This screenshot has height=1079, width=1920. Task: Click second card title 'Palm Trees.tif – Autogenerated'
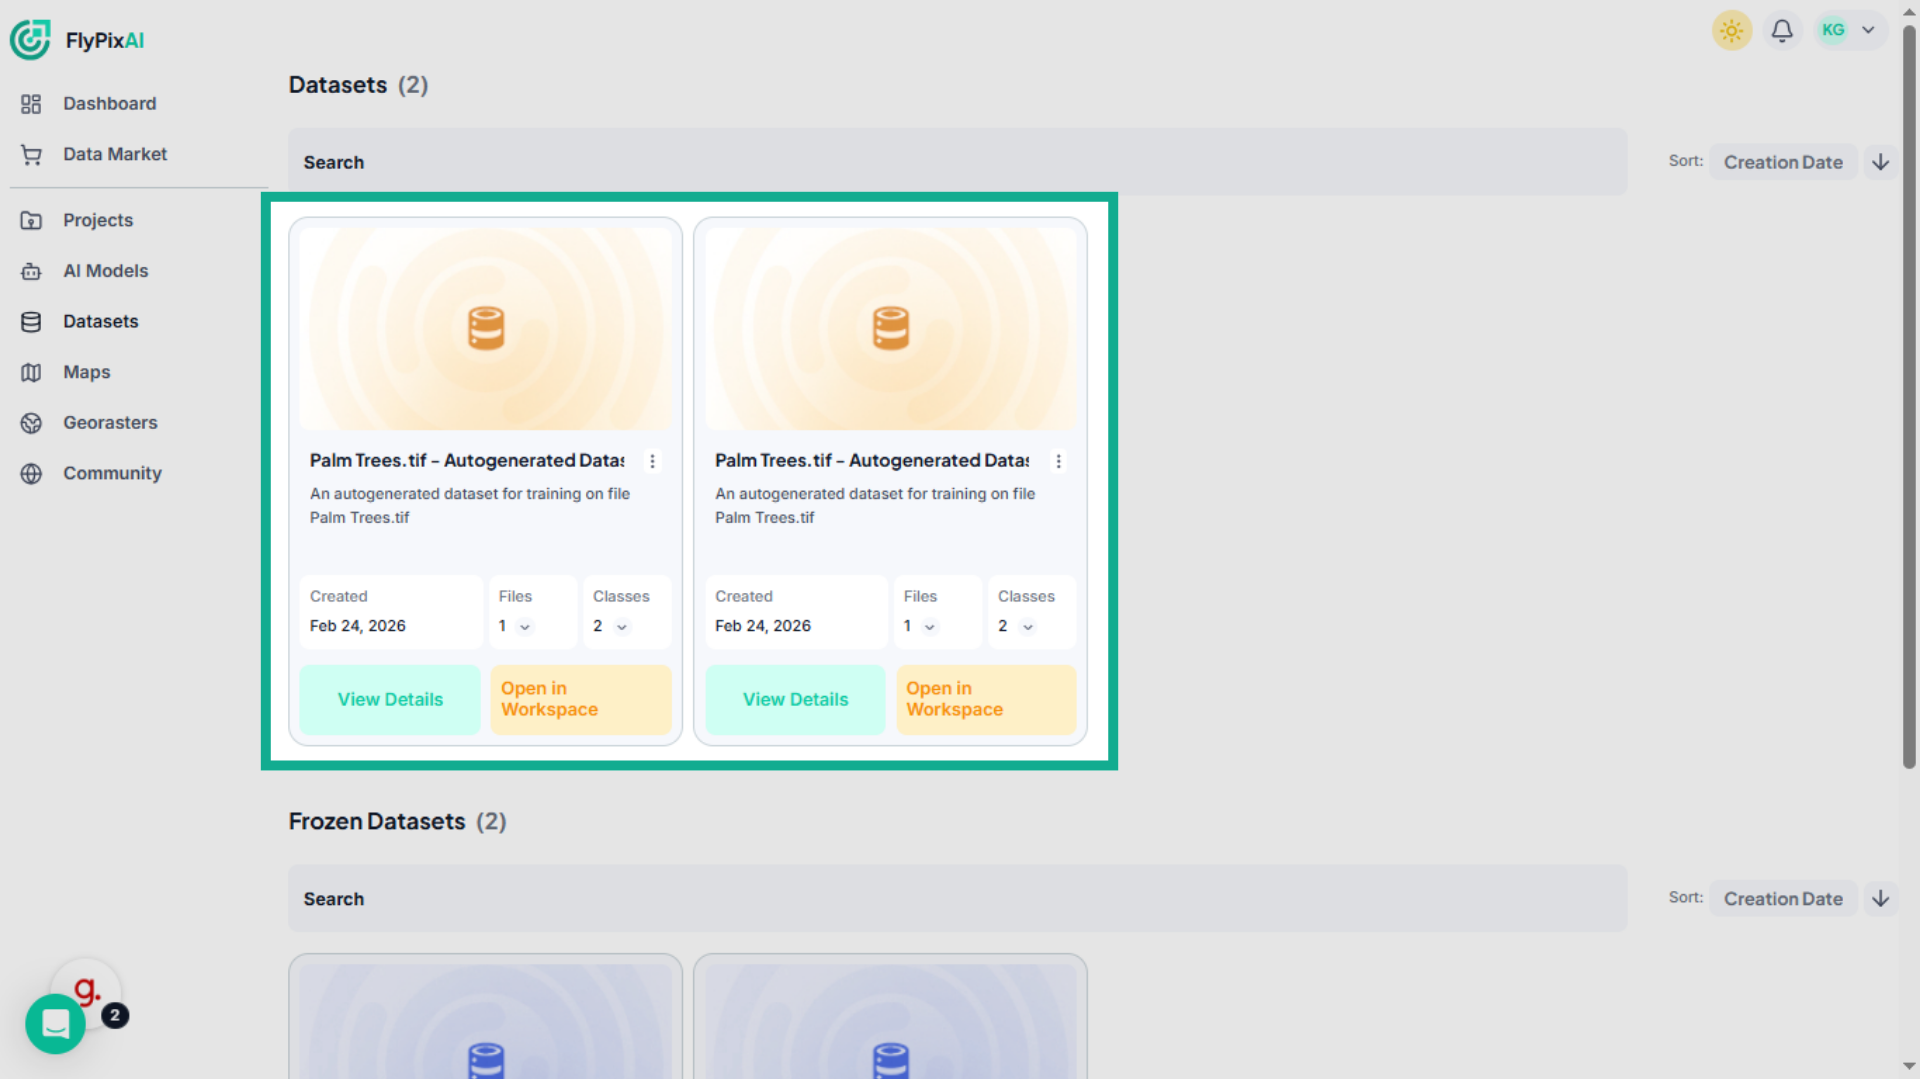(x=872, y=461)
